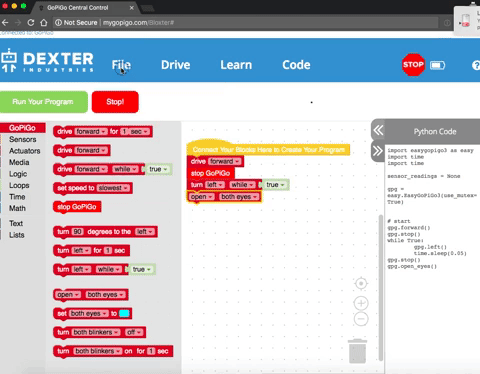
Task: Click the browser address bar
Action: [245, 23]
